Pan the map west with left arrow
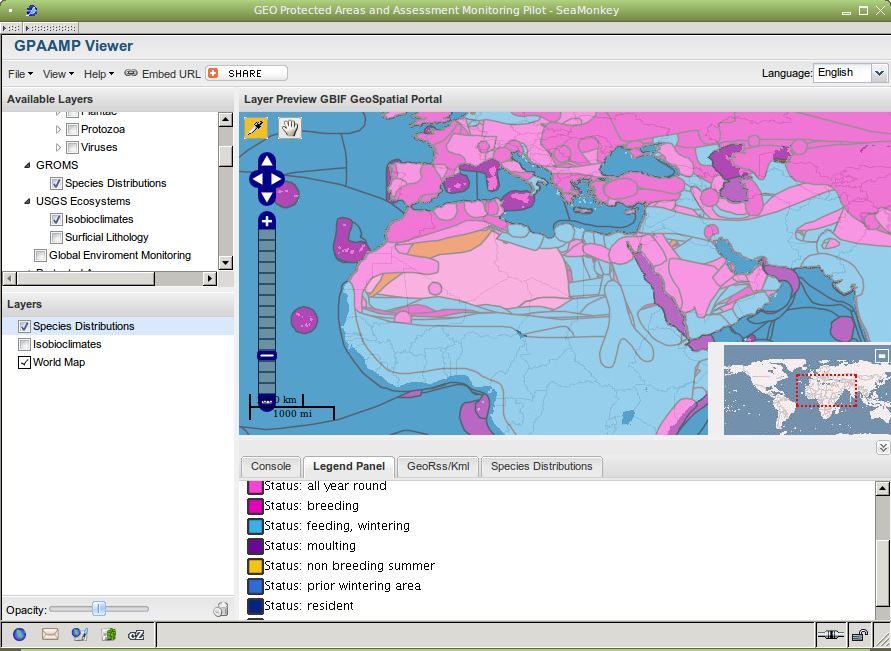891x651 pixels. (257, 179)
